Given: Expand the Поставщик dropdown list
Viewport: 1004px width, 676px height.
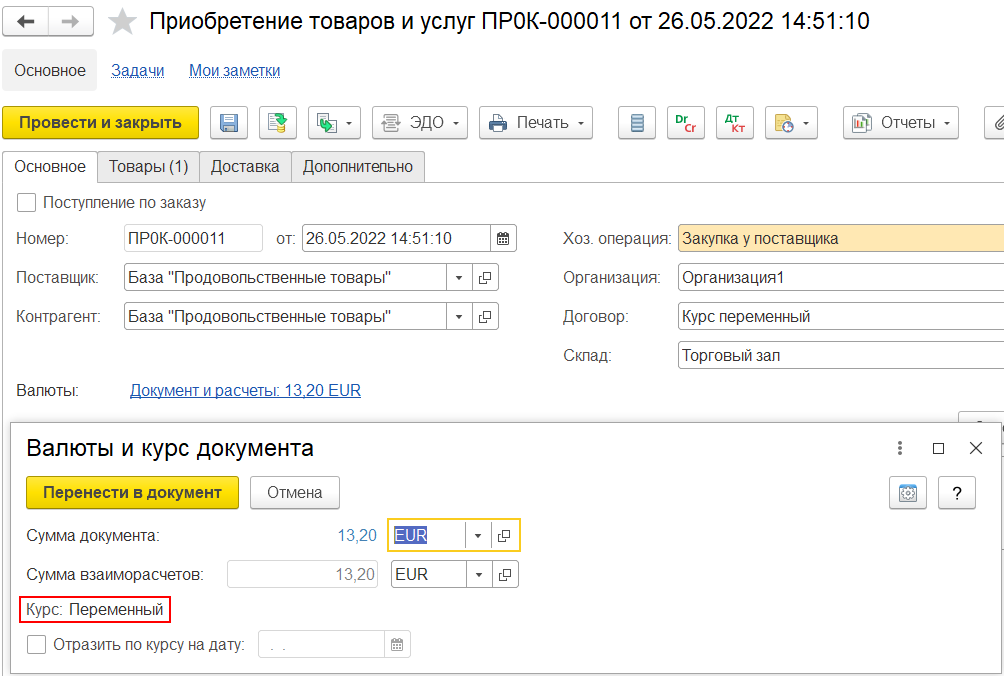Looking at the screenshot, I should (x=459, y=278).
